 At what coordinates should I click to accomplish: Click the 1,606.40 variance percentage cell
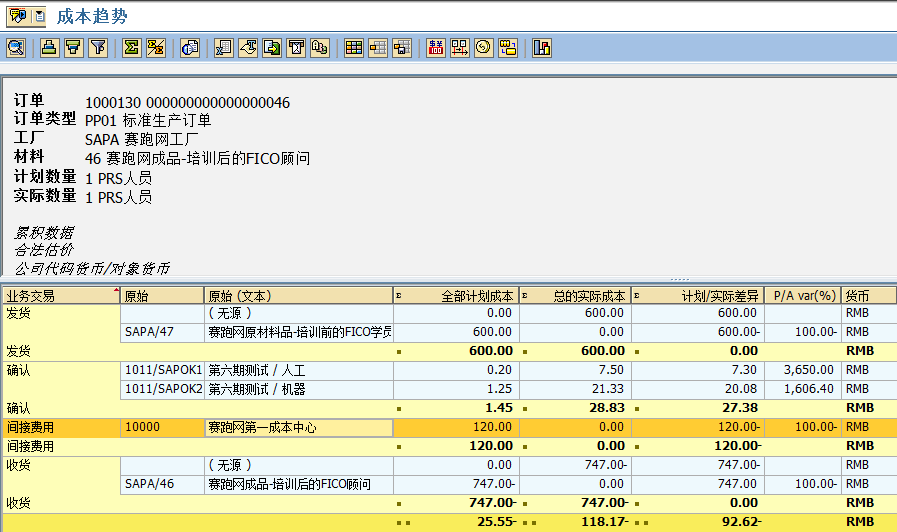click(803, 389)
